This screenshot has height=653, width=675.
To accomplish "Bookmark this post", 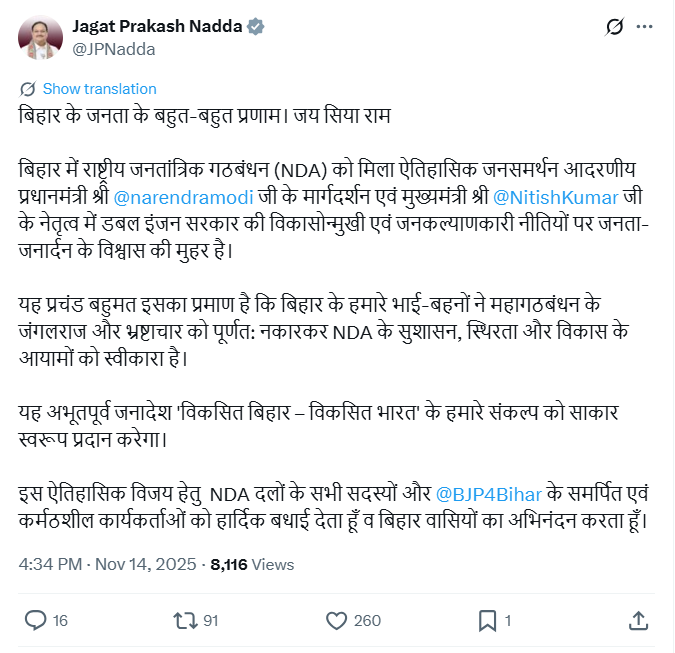I will point(487,621).
